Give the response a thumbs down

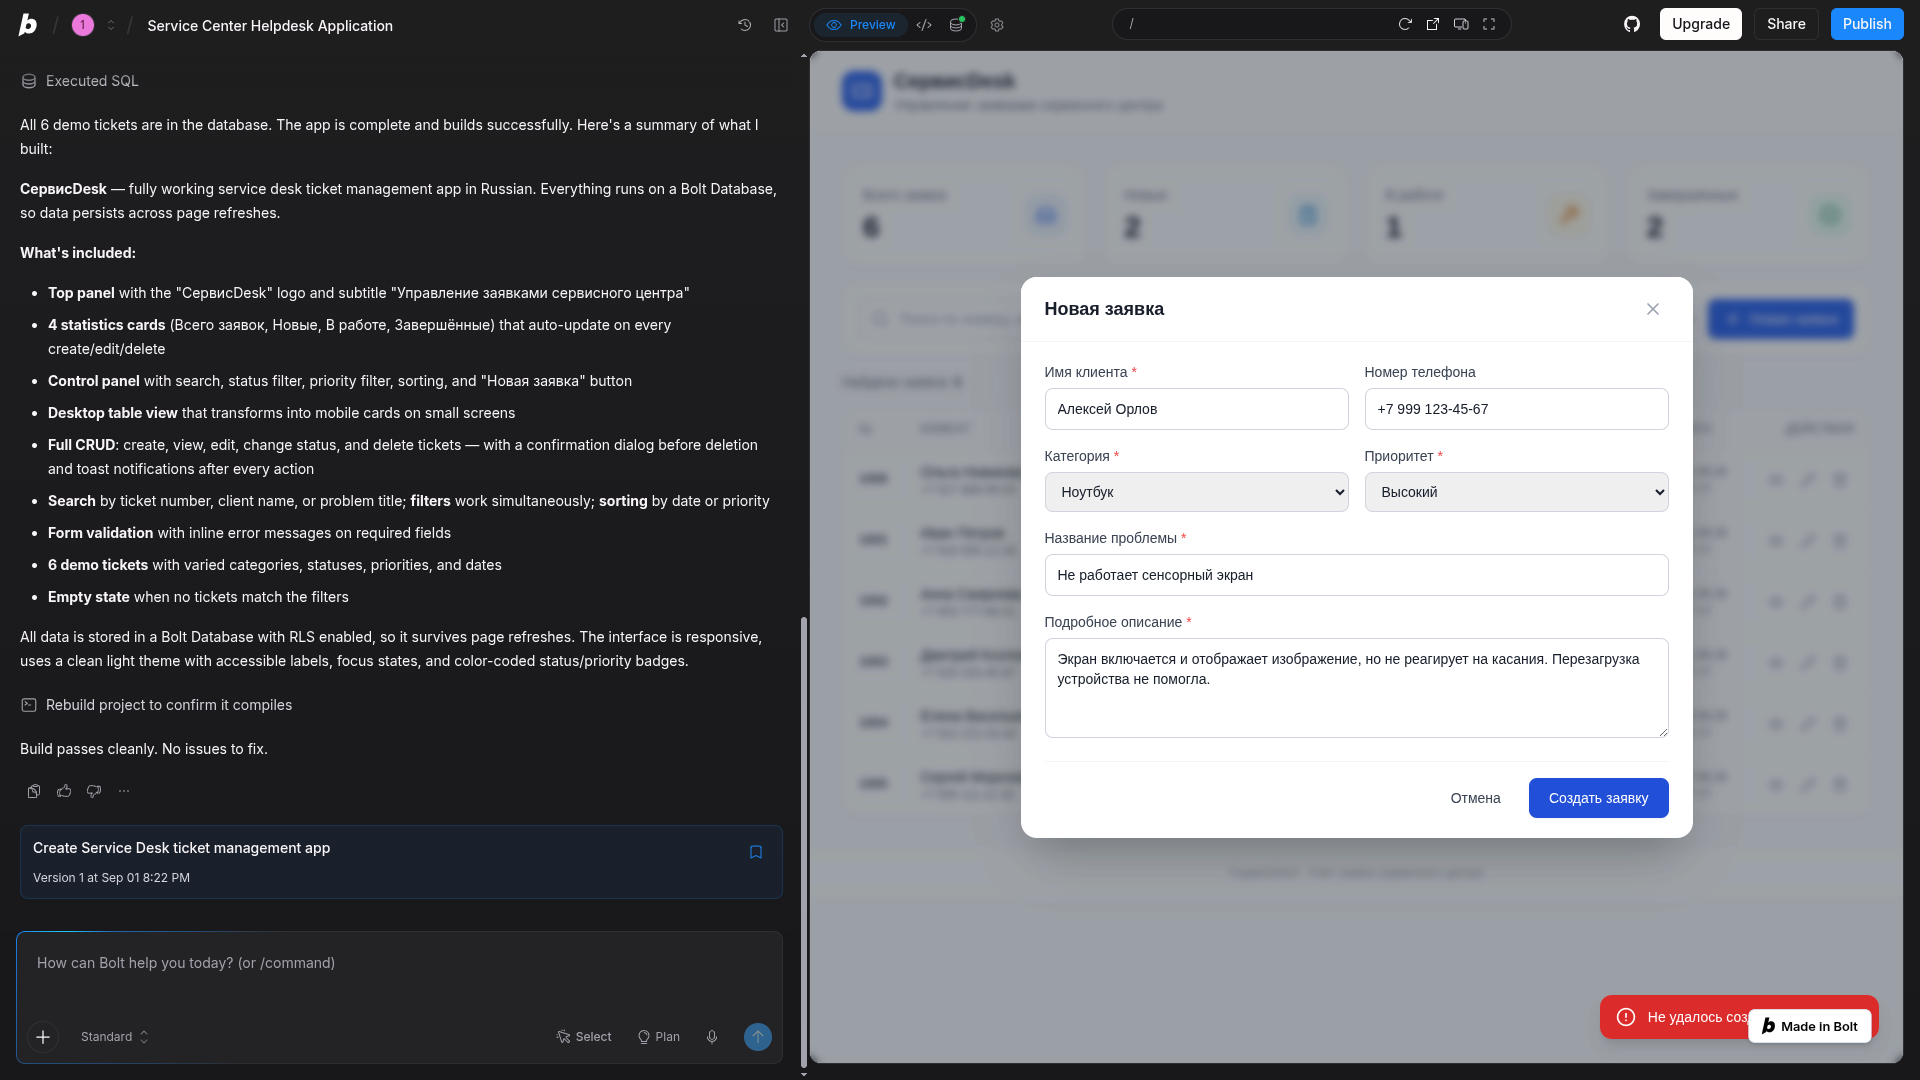[94, 791]
